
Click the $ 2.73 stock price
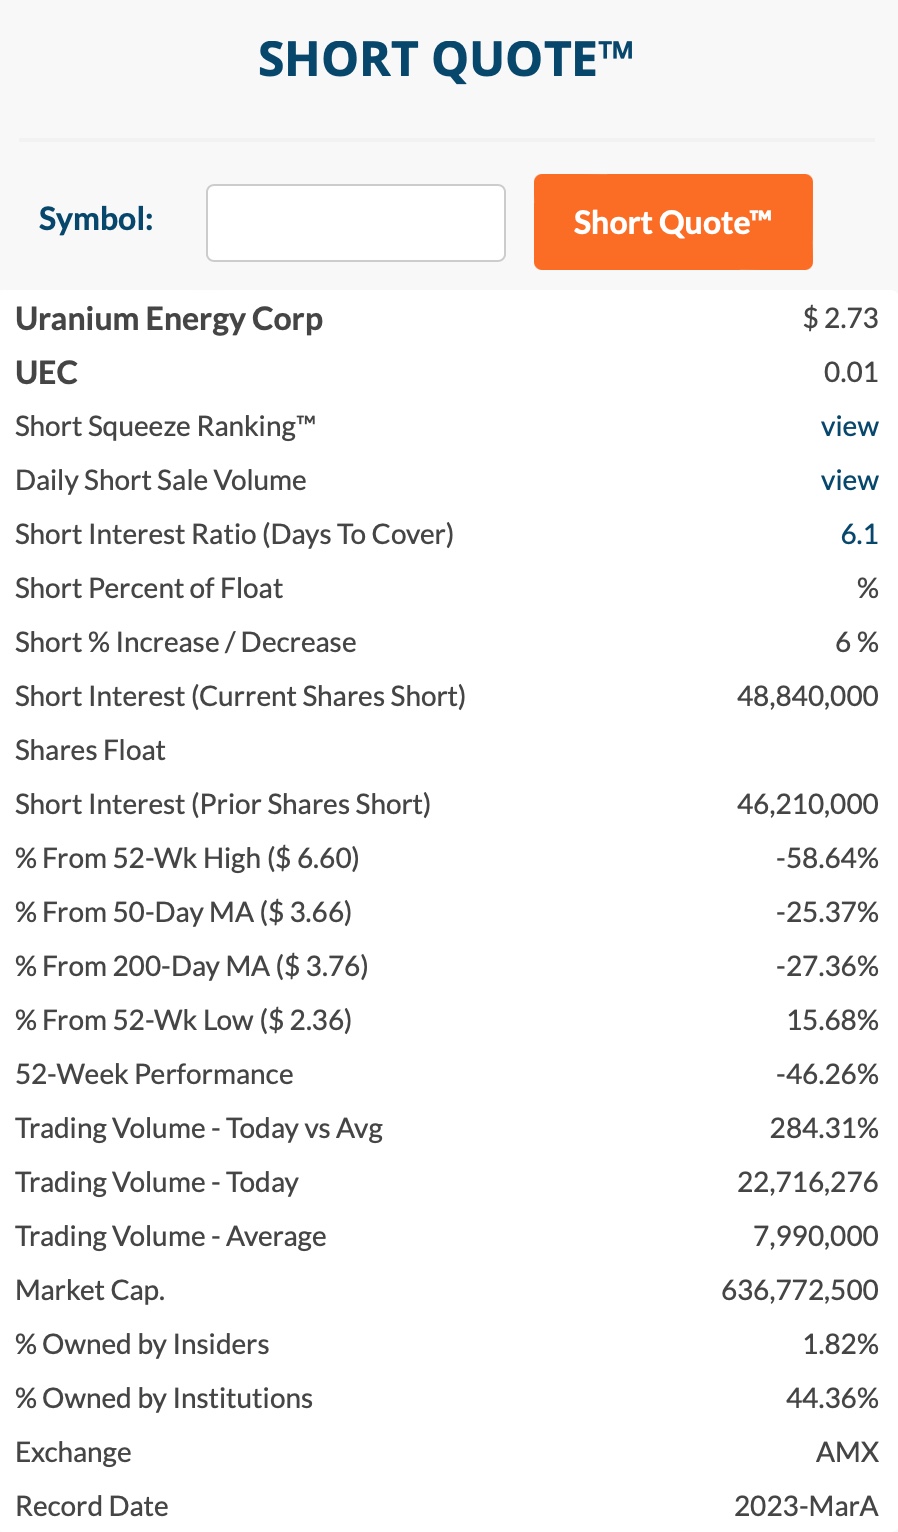tap(840, 319)
